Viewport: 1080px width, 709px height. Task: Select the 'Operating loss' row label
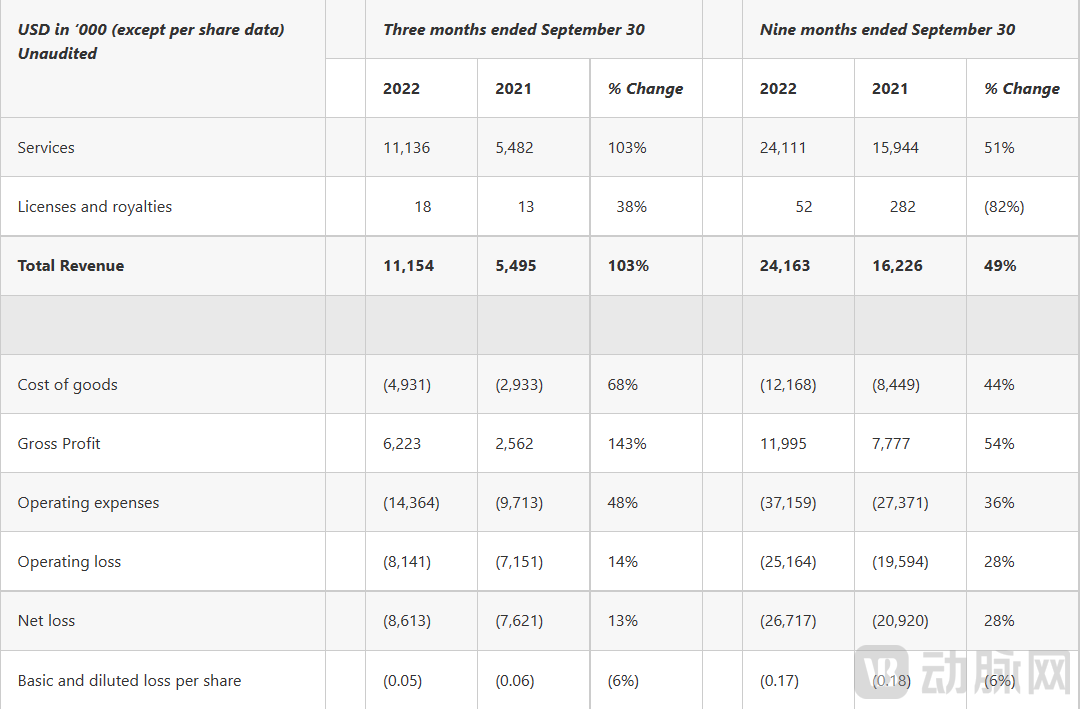pos(69,562)
